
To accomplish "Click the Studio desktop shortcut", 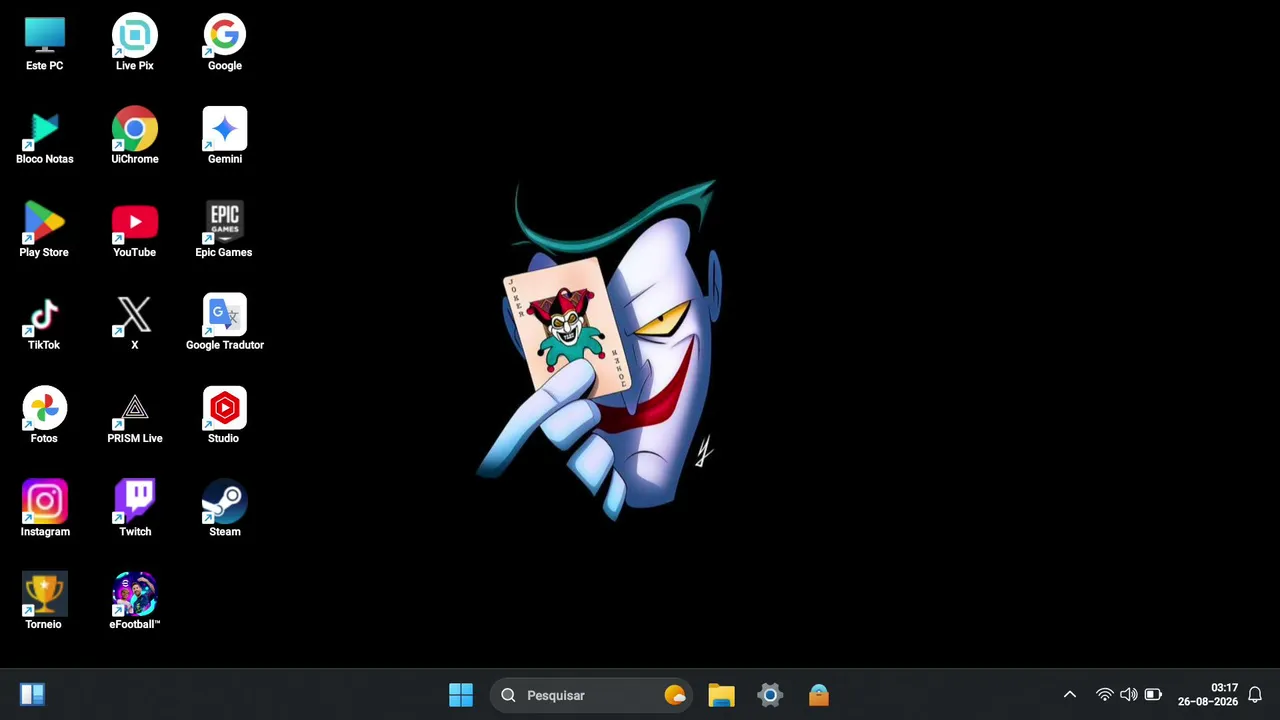I will (x=224, y=416).
